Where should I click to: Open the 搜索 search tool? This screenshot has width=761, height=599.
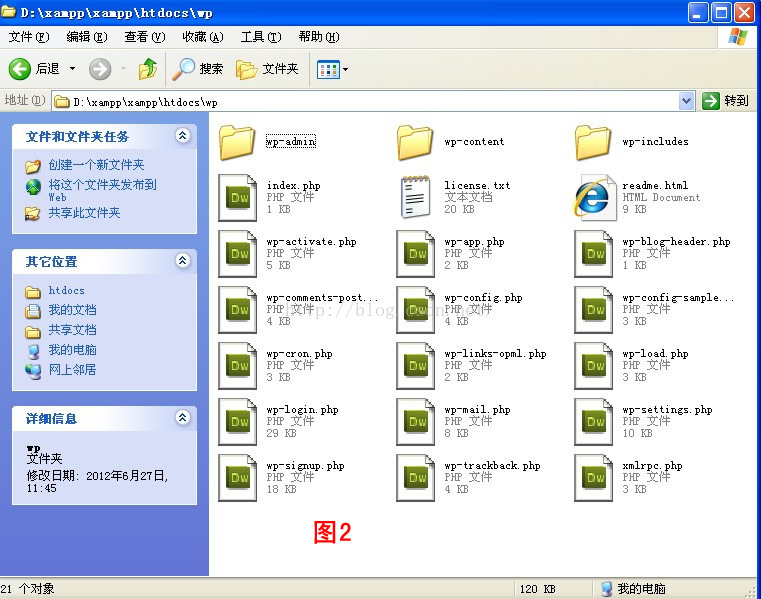198,69
